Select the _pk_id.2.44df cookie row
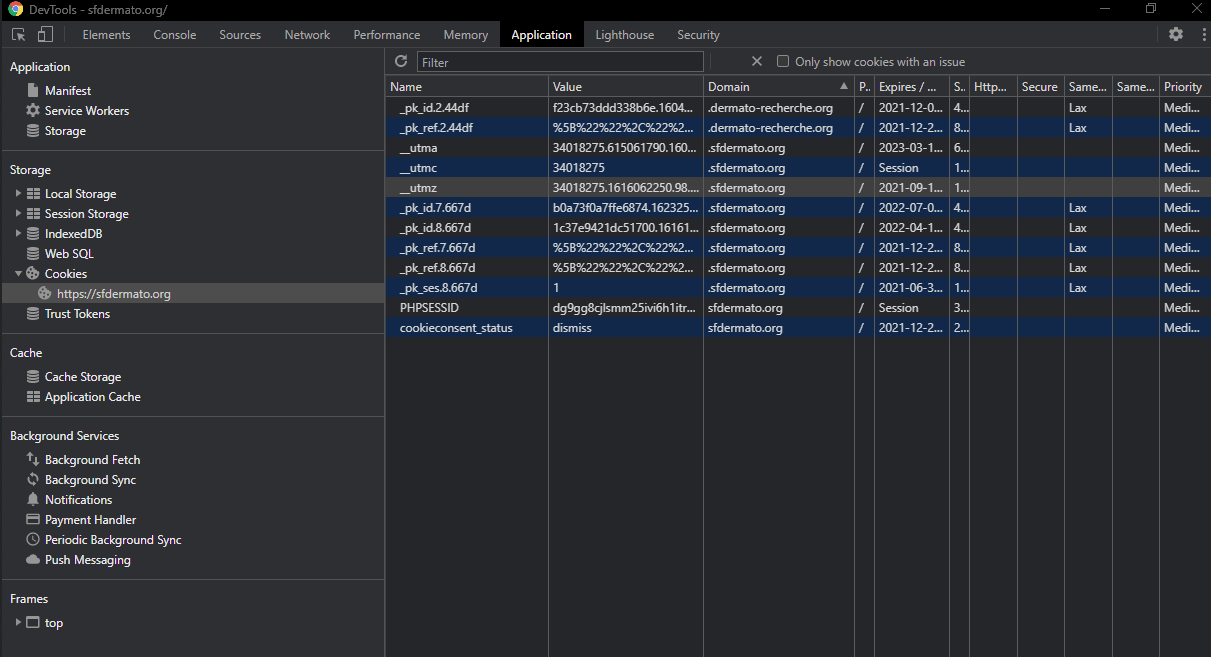This screenshot has height=657, width=1211. tap(798, 108)
